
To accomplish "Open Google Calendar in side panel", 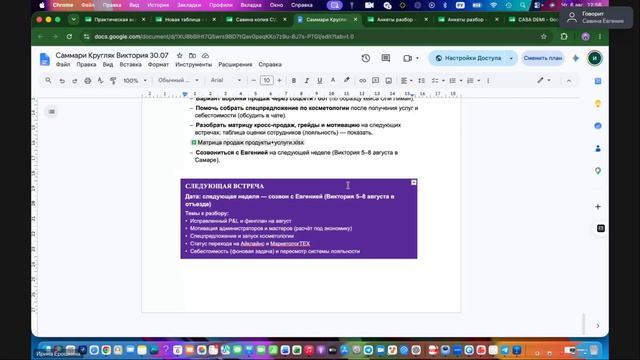I will (598, 81).
